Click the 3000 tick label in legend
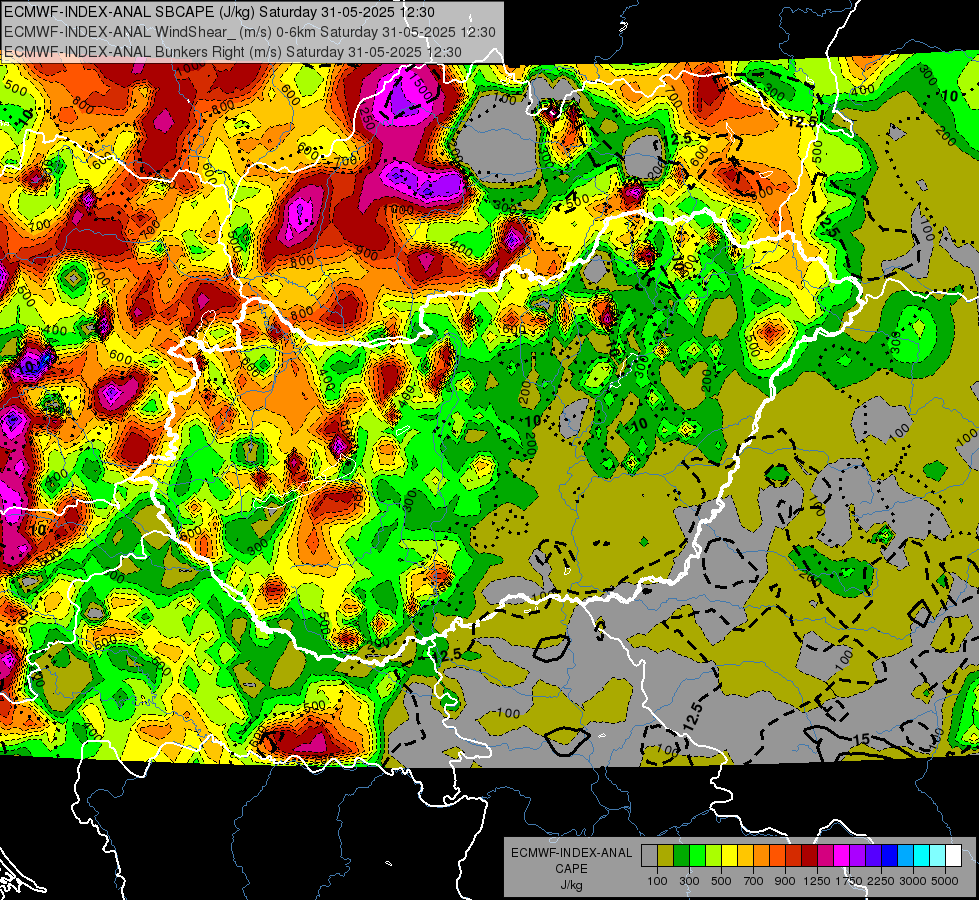This screenshot has width=979, height=900. [912, 881]
